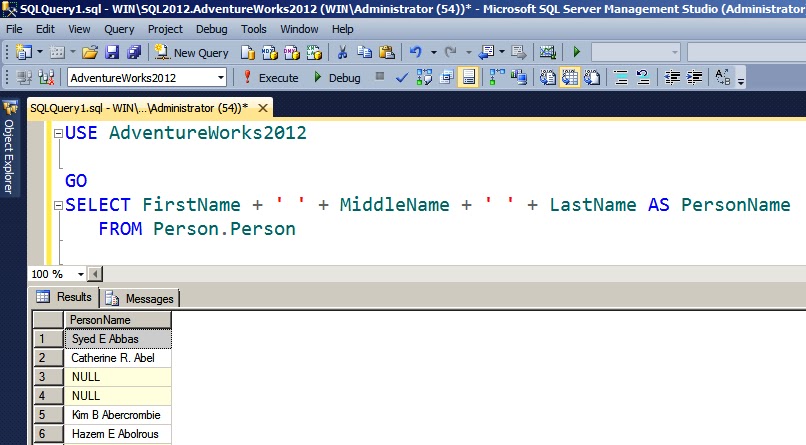Screen dimensions: 806x445
Task: Select the Syed E Abbas cell
Action: 118,339
